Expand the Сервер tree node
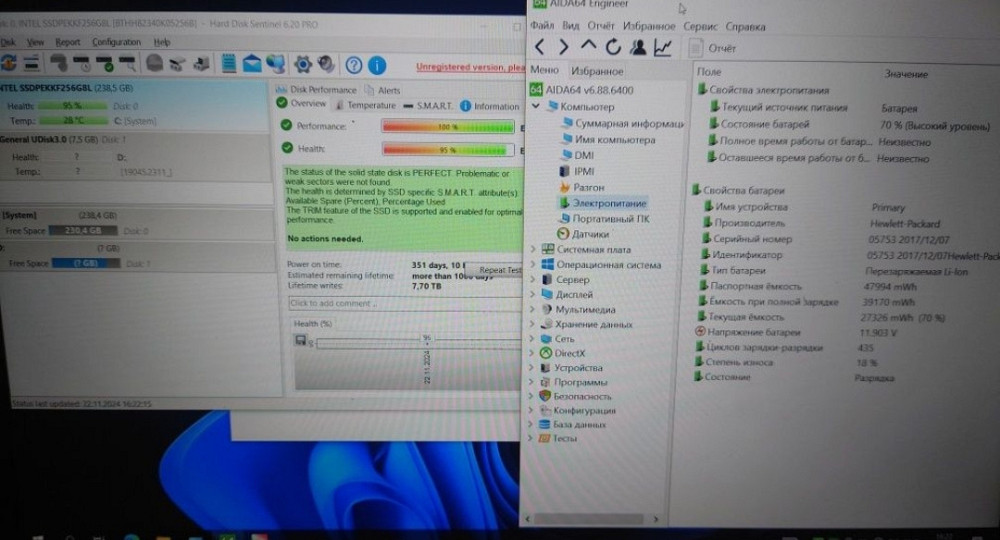The image size is (1000, 540). tap(533, 279)
